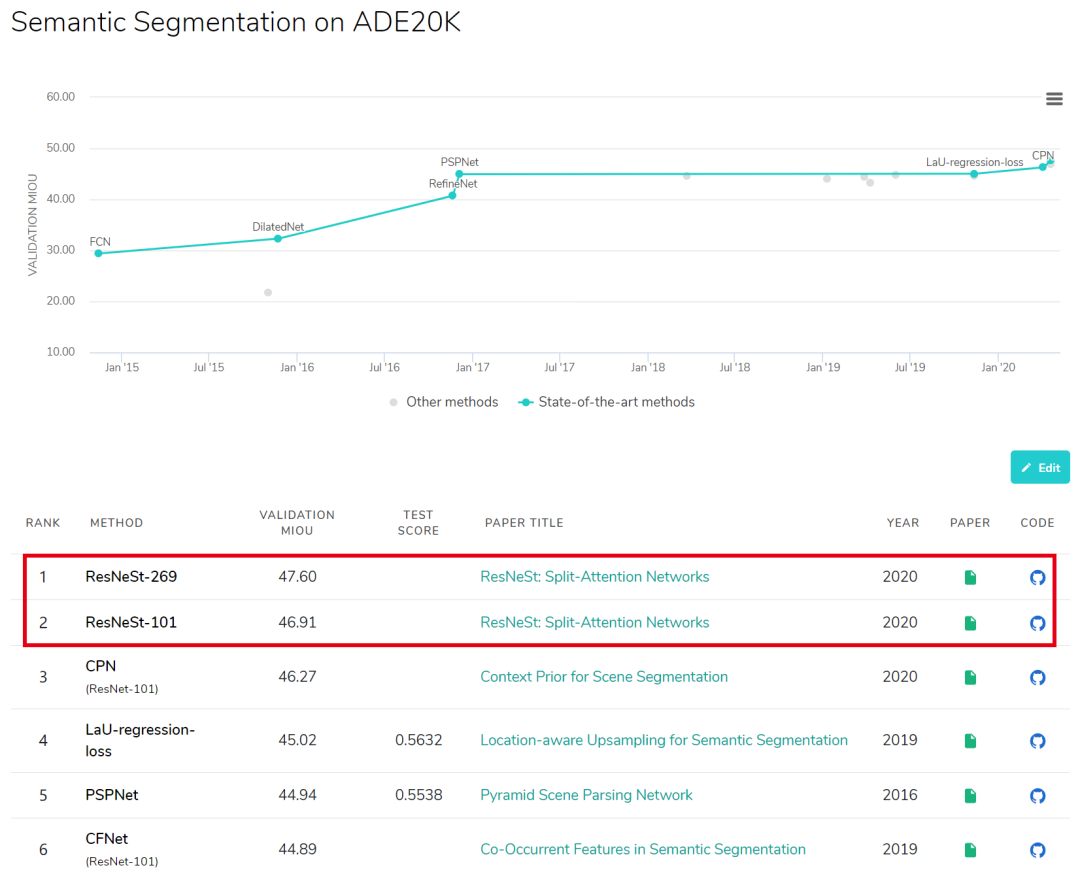Open the GitHub code repo for PSPNet

pos(1037,795)
